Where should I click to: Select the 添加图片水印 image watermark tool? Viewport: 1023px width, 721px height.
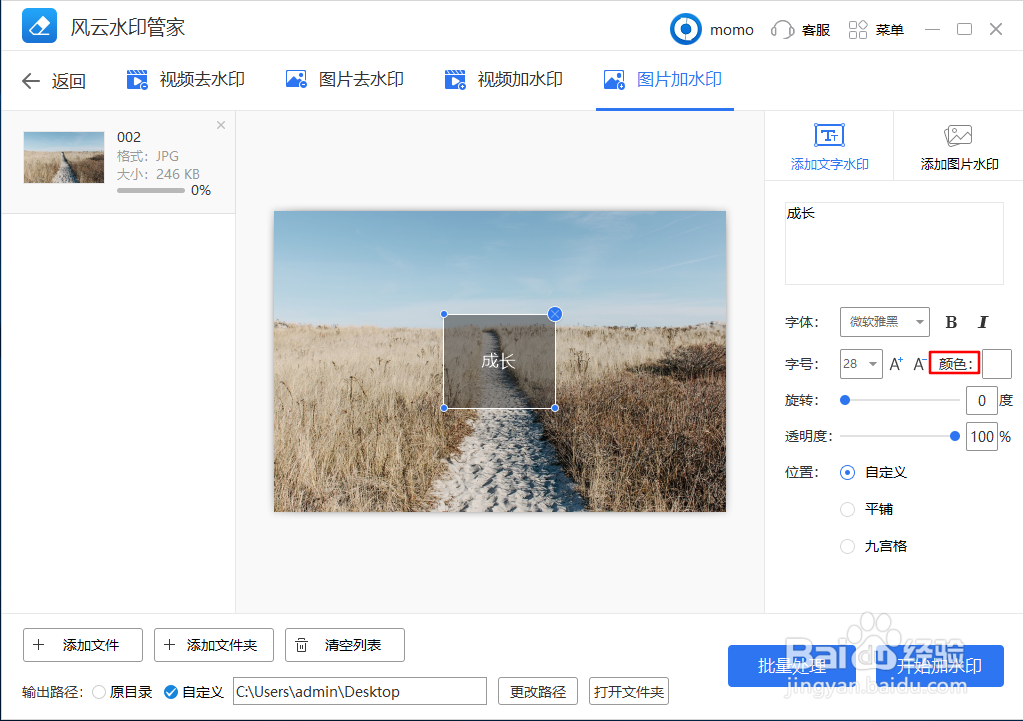coord(957,146)
